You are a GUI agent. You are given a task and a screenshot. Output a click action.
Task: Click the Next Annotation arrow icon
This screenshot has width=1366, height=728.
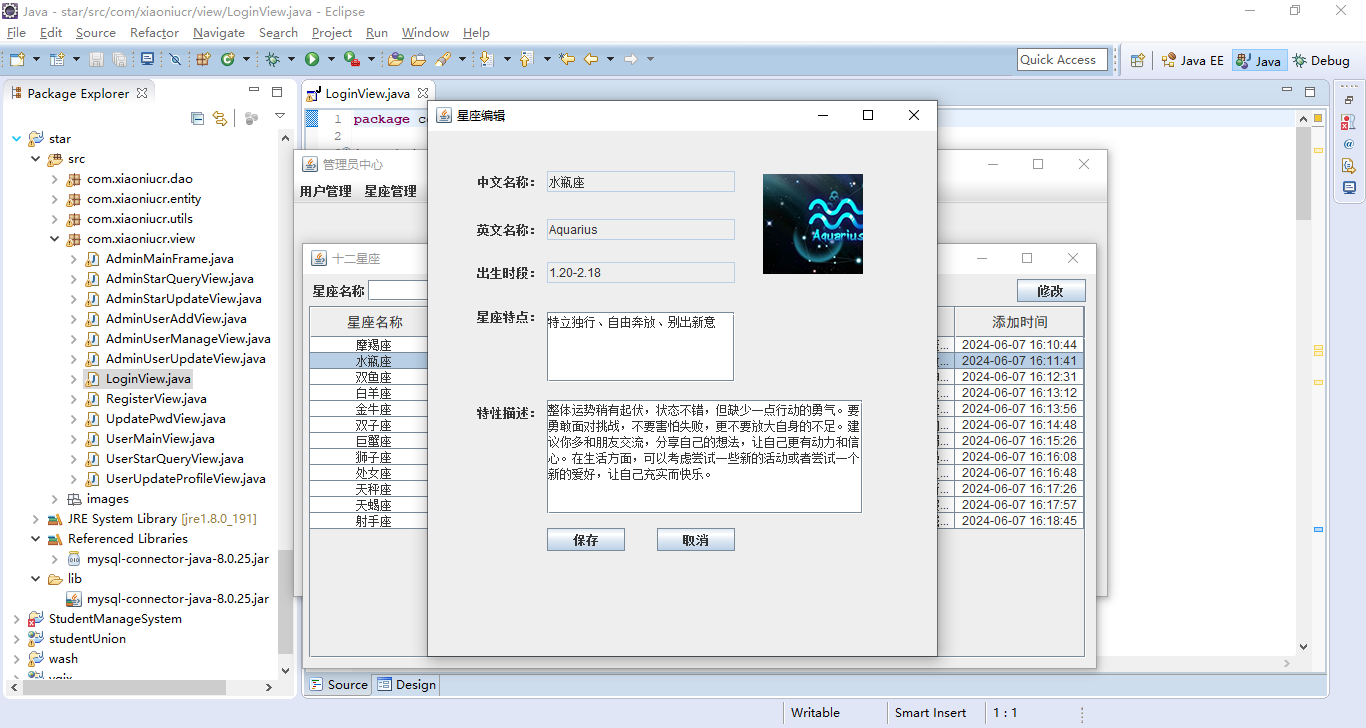486,59
